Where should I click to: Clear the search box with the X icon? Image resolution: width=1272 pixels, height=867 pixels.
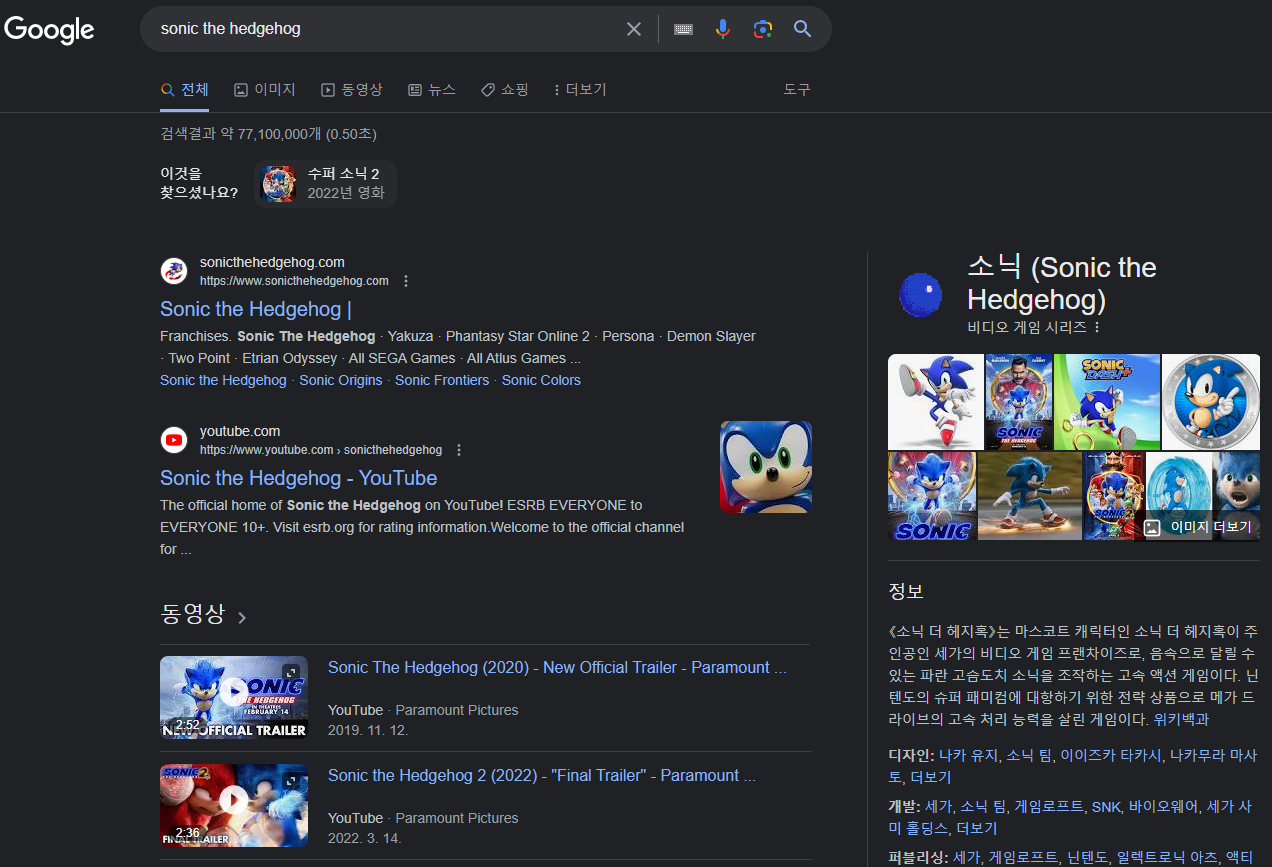(x=634, y=29)
